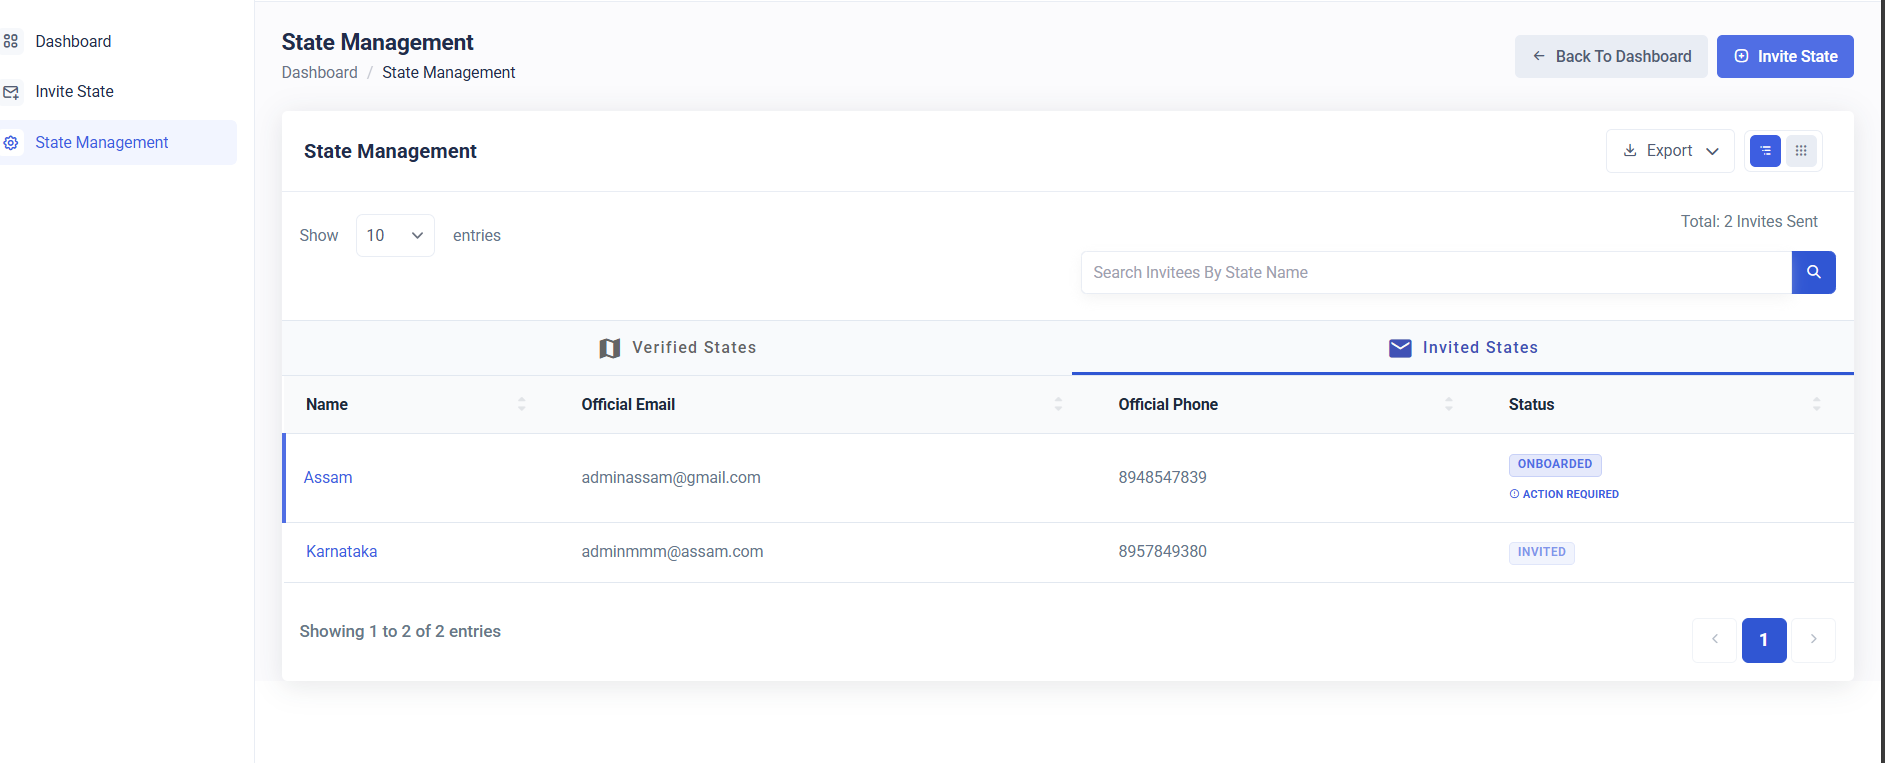The height and width of the screenshot is (763, 1885).
Task: Click the INVITED status badge for Karnataka
Action: pos(1541,552)
